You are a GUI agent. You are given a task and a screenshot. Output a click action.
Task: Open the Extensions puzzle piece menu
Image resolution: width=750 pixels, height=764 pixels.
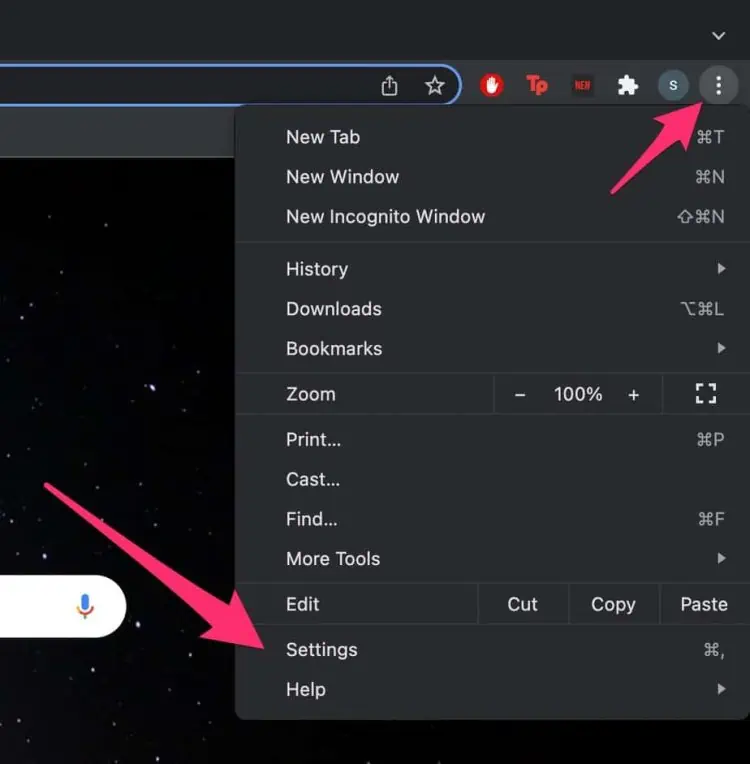(x=628, y=85)
